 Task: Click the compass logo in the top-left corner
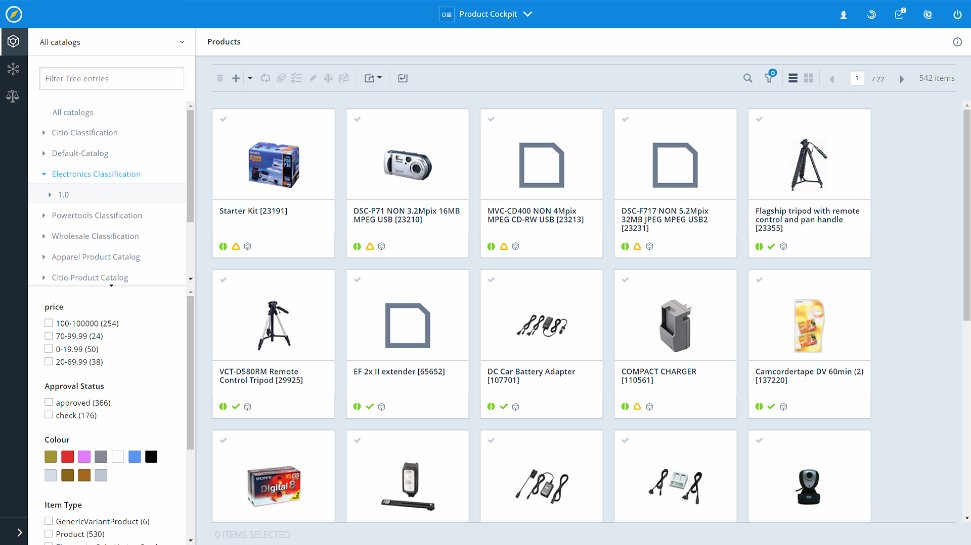click(x=14, y=14)
